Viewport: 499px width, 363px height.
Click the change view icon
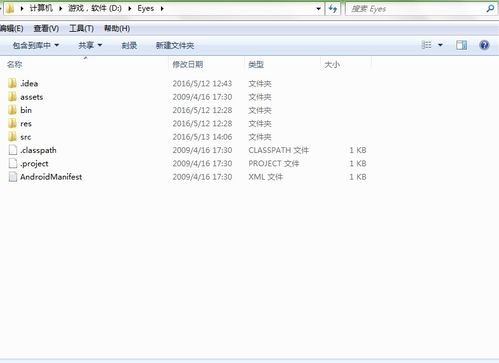pyautogui.click(x=426, y=45)
